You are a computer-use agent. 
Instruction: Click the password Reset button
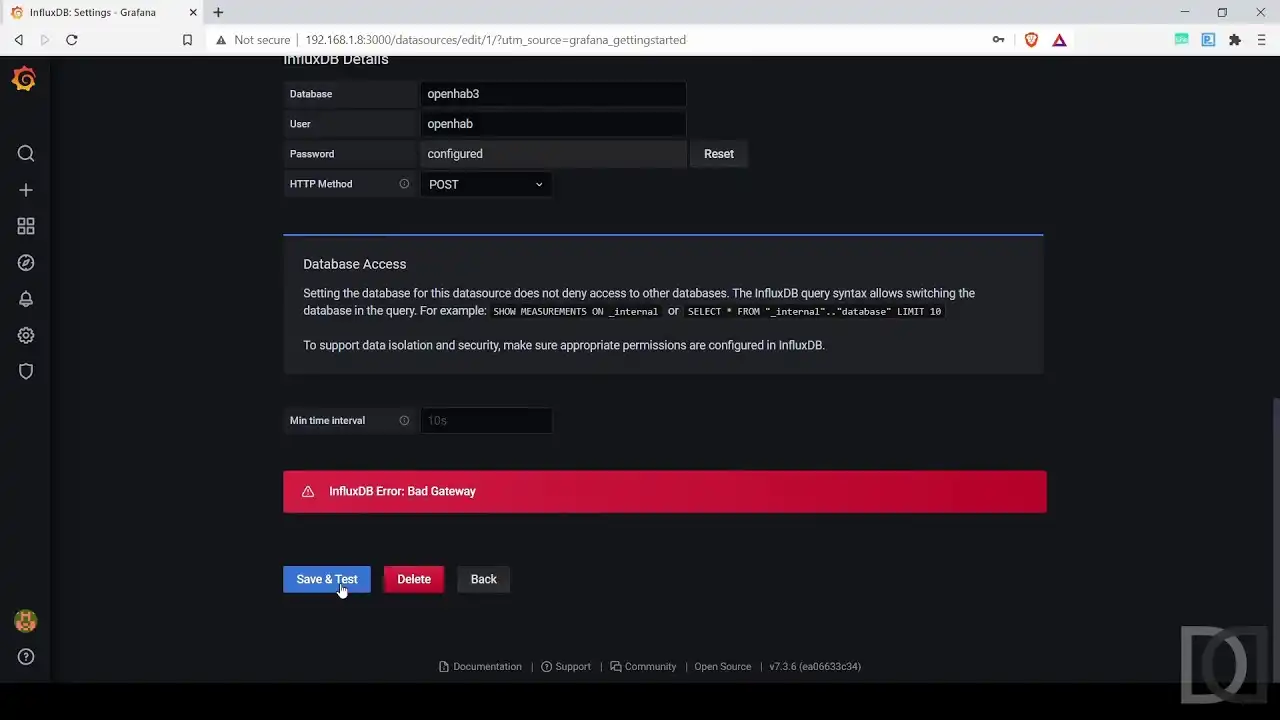(x=719, y=154)
